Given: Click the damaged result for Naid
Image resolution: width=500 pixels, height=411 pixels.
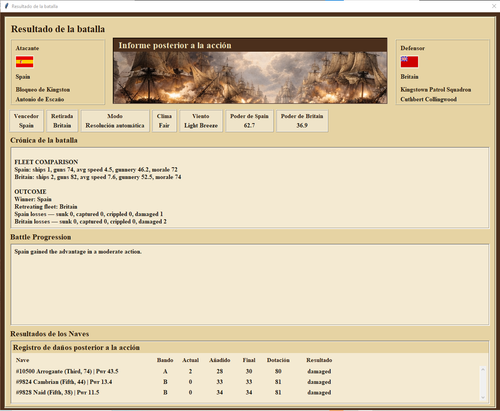Looking at the screenshot, I should point(319,393).
